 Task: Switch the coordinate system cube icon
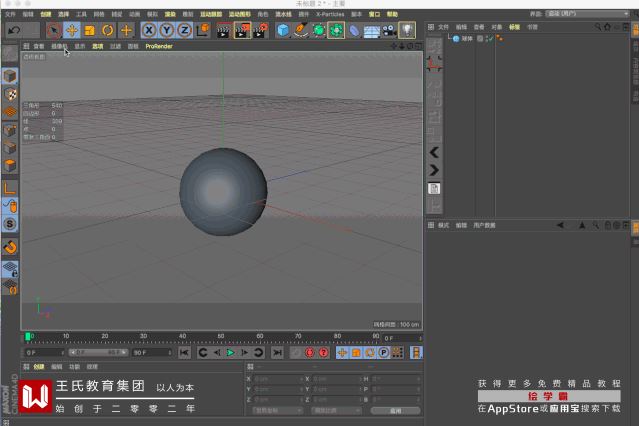click(203, 30)
